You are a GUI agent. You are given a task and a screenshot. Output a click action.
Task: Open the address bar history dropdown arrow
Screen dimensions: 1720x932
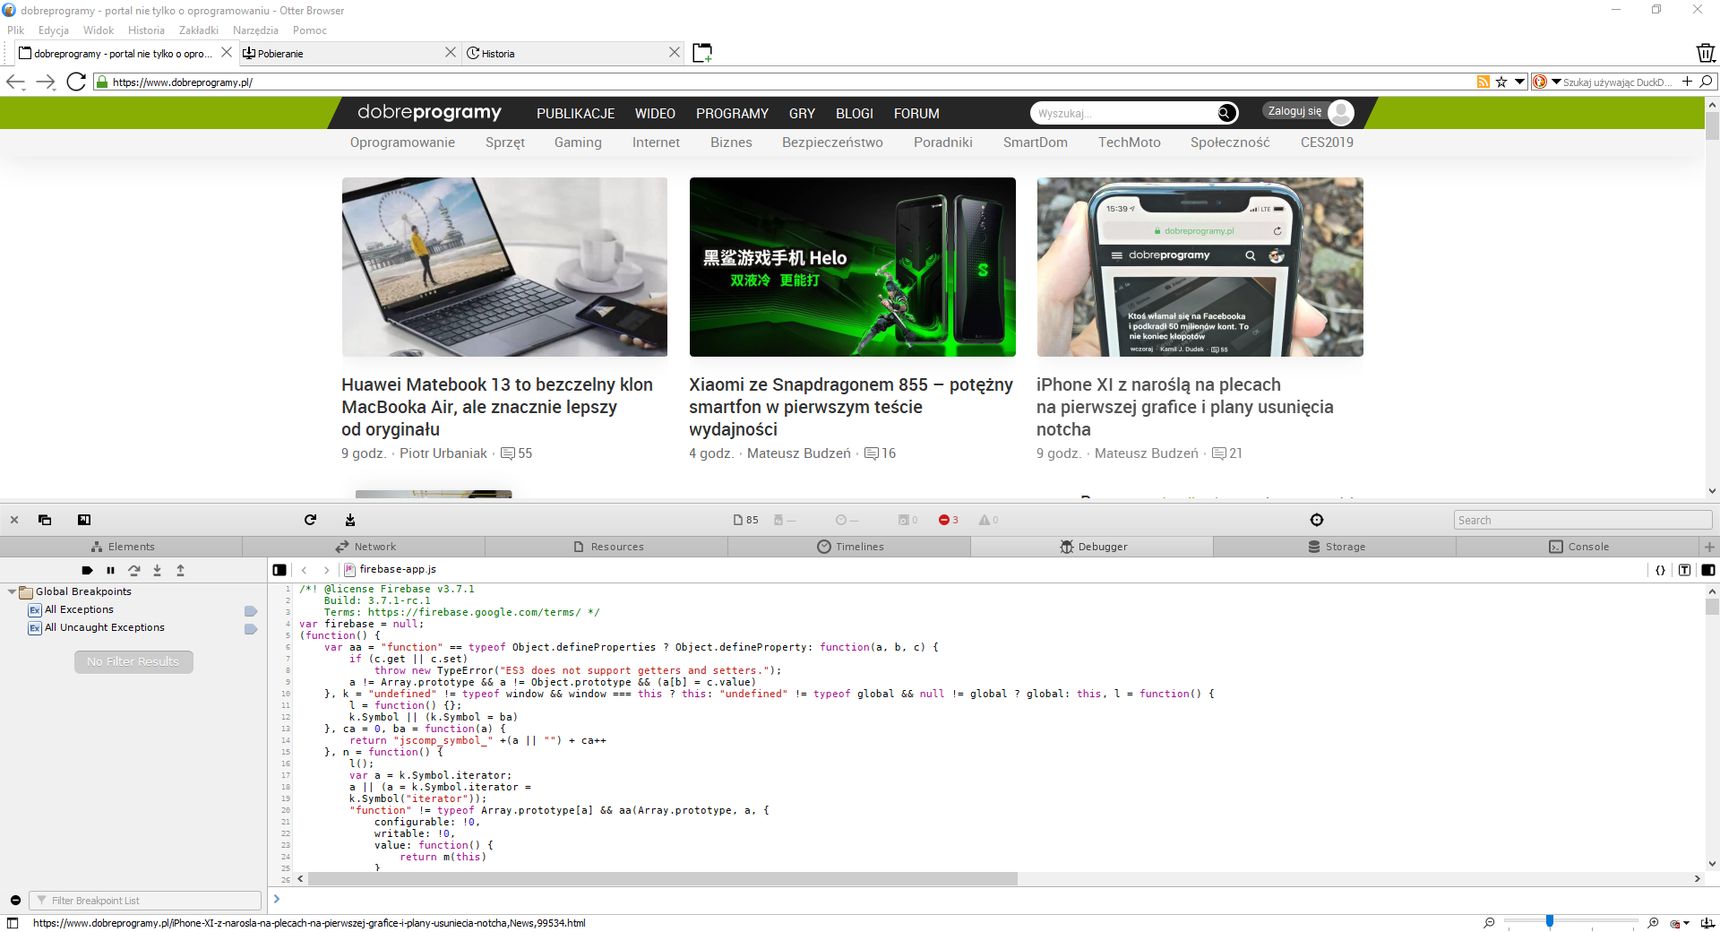coord(1519,82)
